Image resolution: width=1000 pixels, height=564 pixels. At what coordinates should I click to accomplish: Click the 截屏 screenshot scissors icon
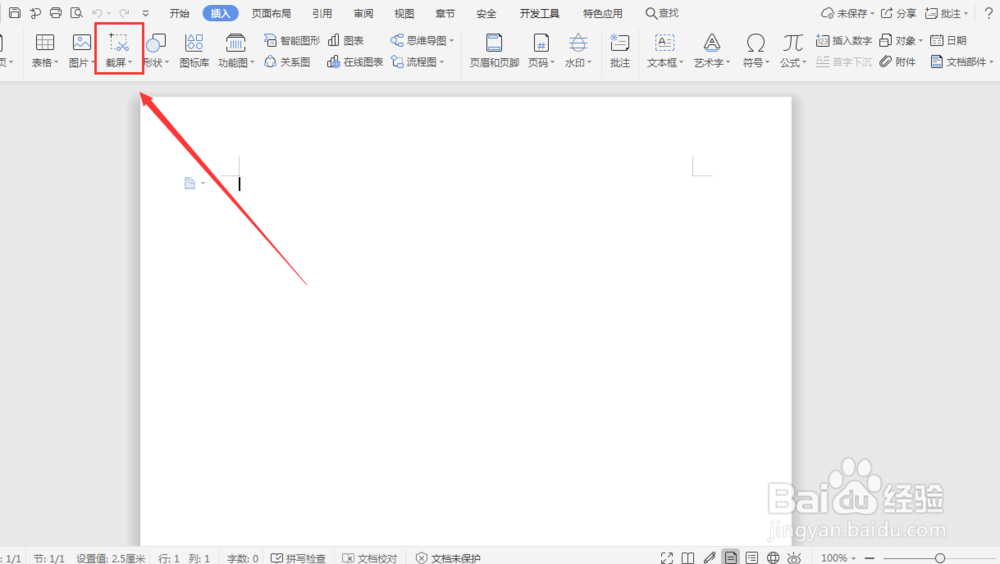119,43
